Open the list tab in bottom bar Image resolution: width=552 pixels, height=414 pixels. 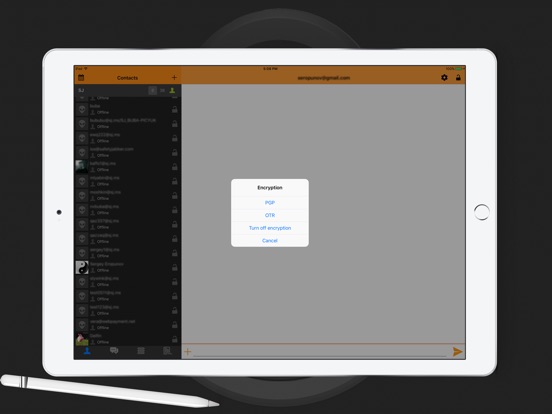pos(141,351)
